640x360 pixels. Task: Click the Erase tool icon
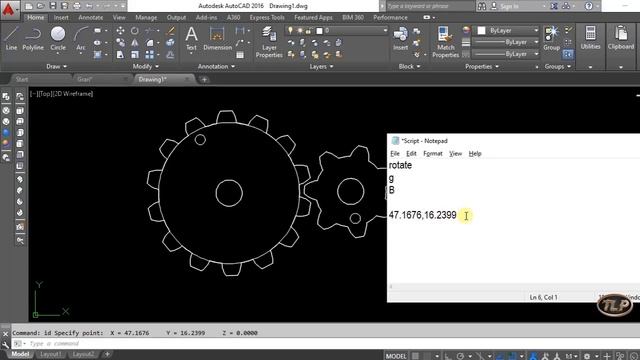click(171, 31)
